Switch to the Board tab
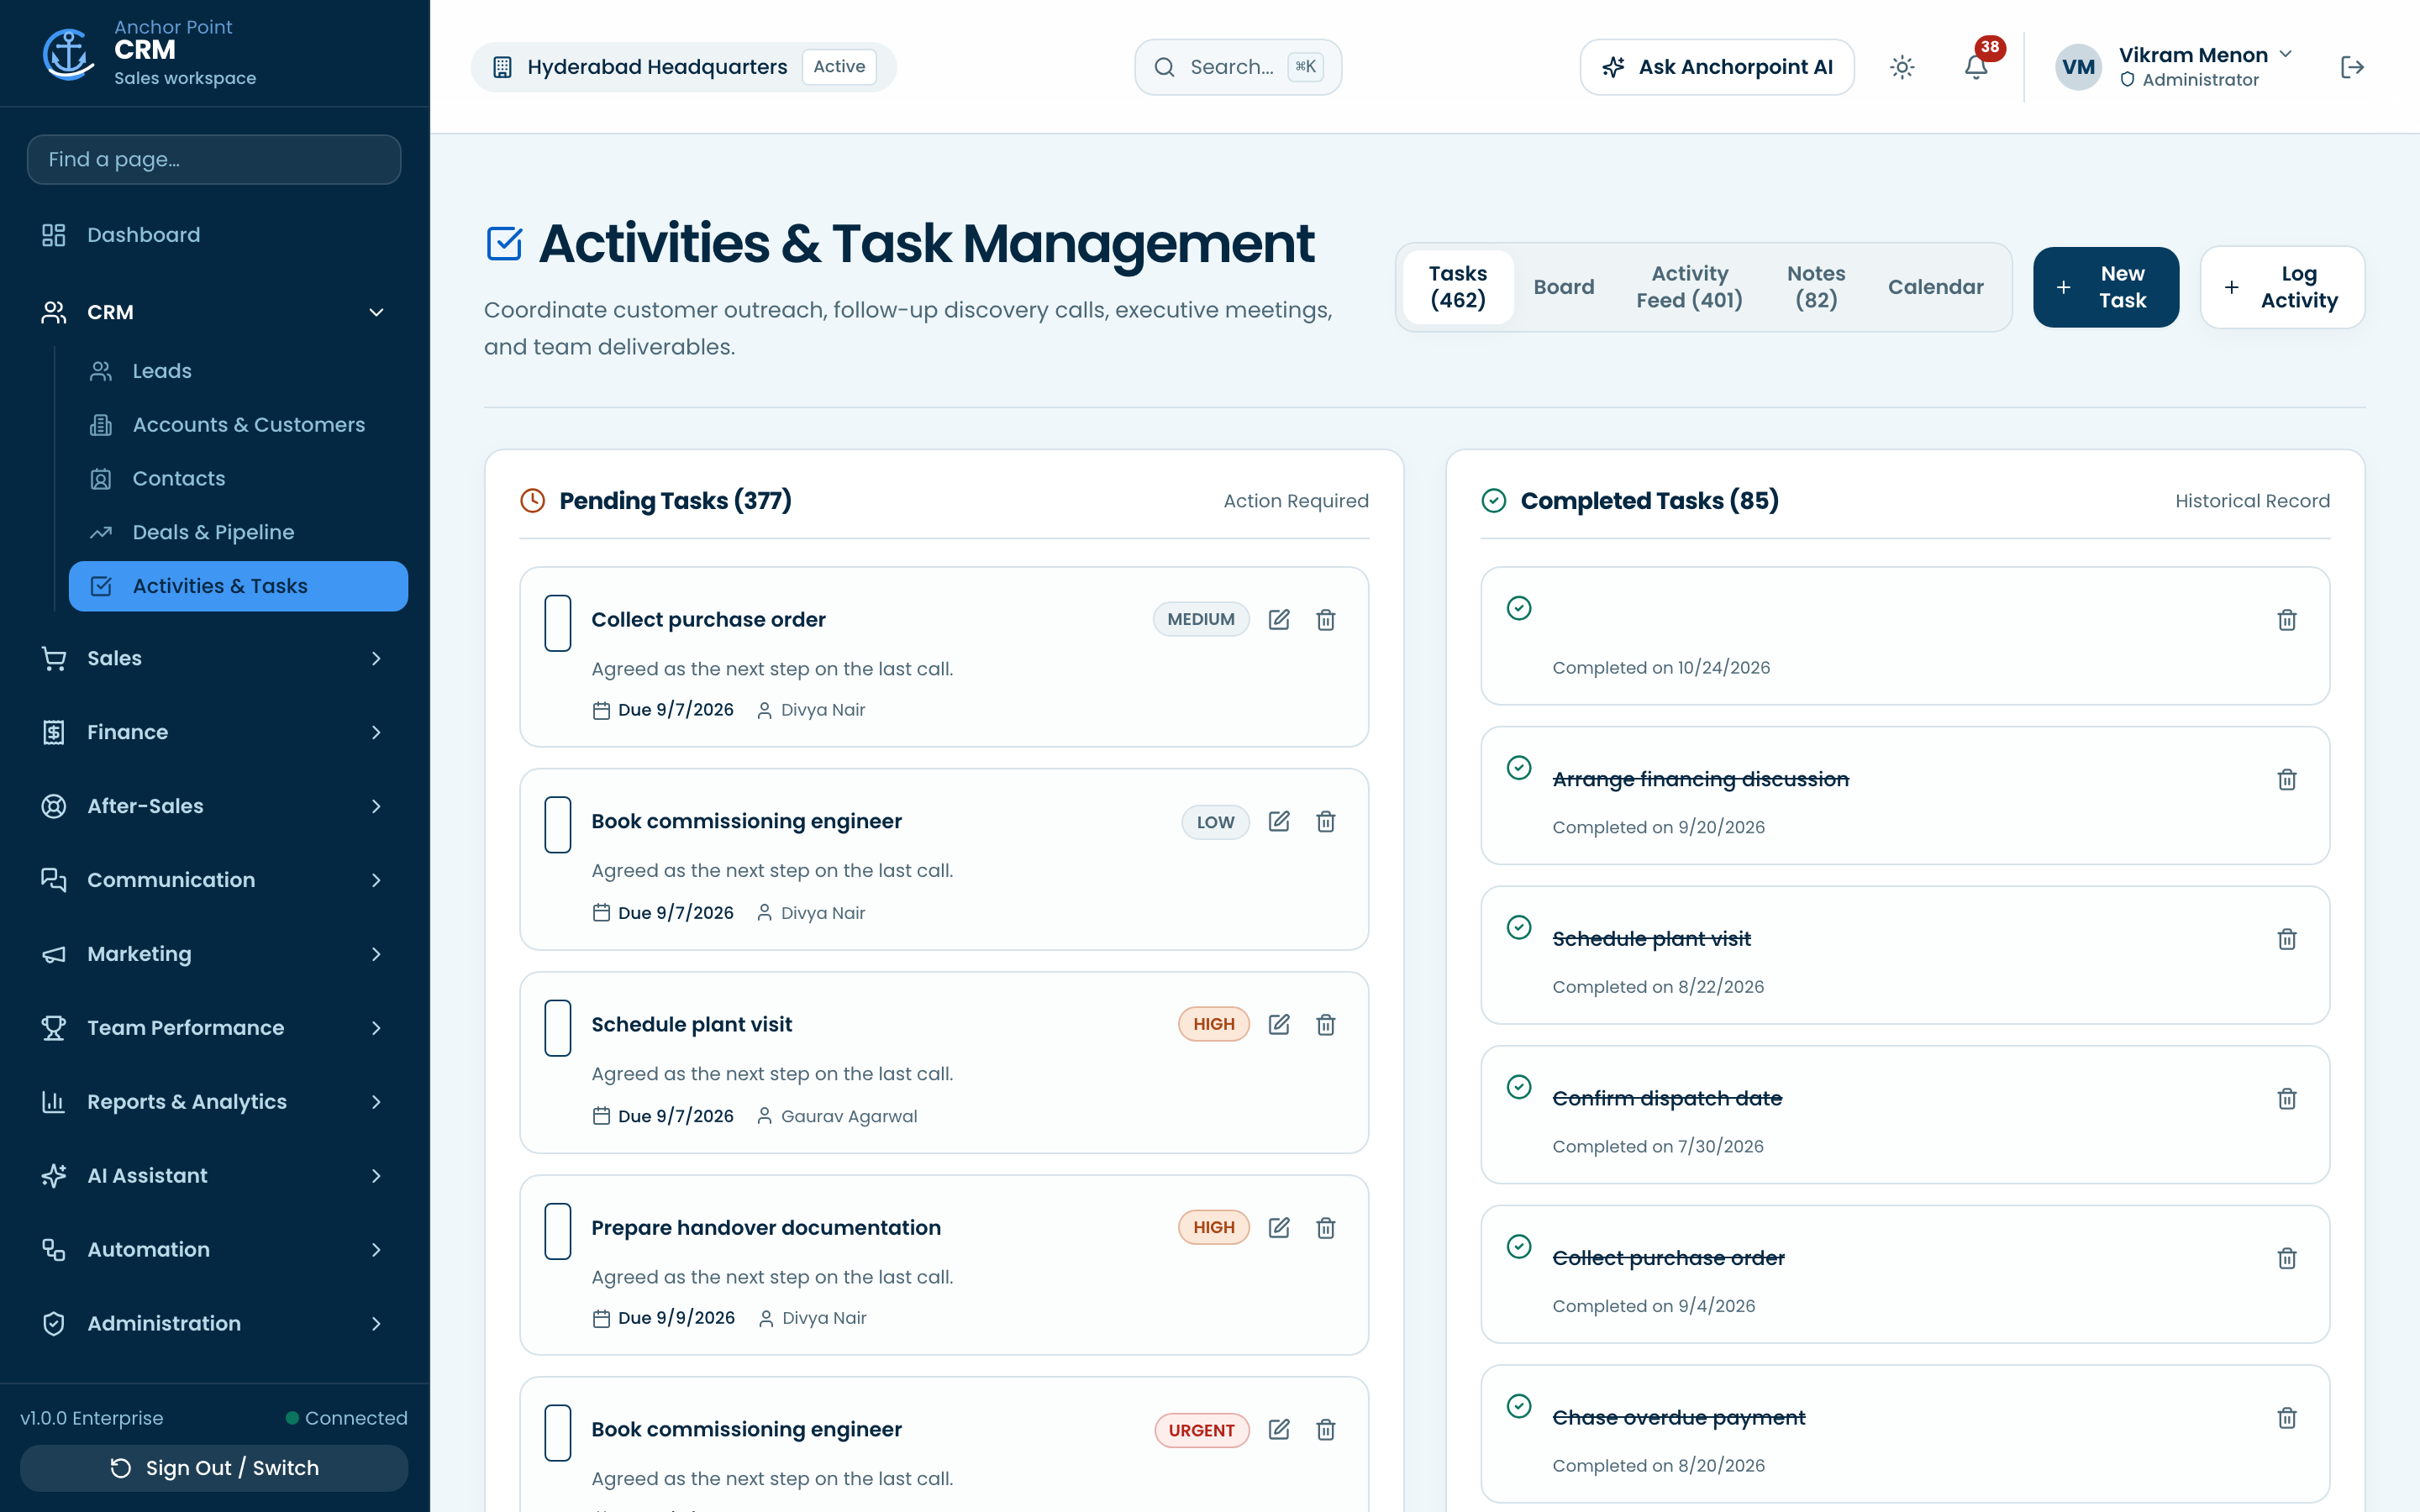The width and height of the screenshot is (2420, 1512). point(1563,287)
